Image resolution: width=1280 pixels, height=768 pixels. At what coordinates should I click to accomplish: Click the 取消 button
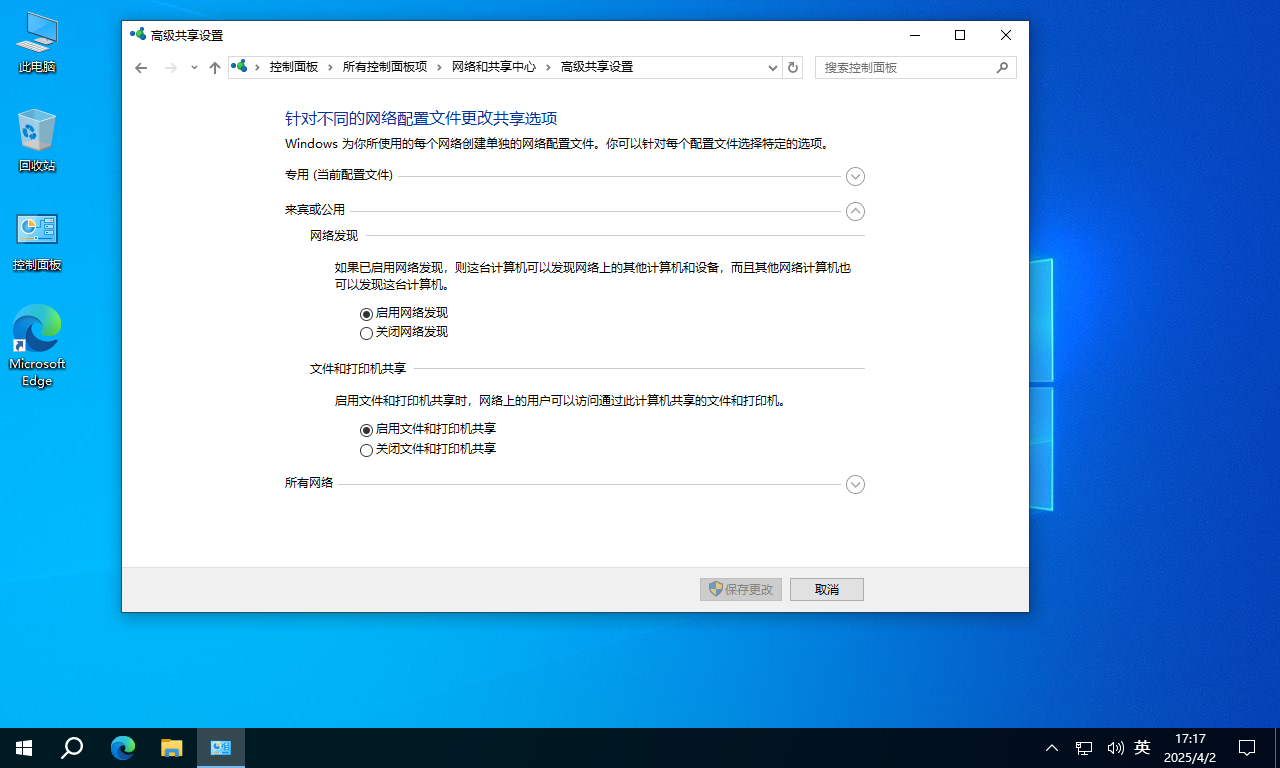tap(827, 589)
